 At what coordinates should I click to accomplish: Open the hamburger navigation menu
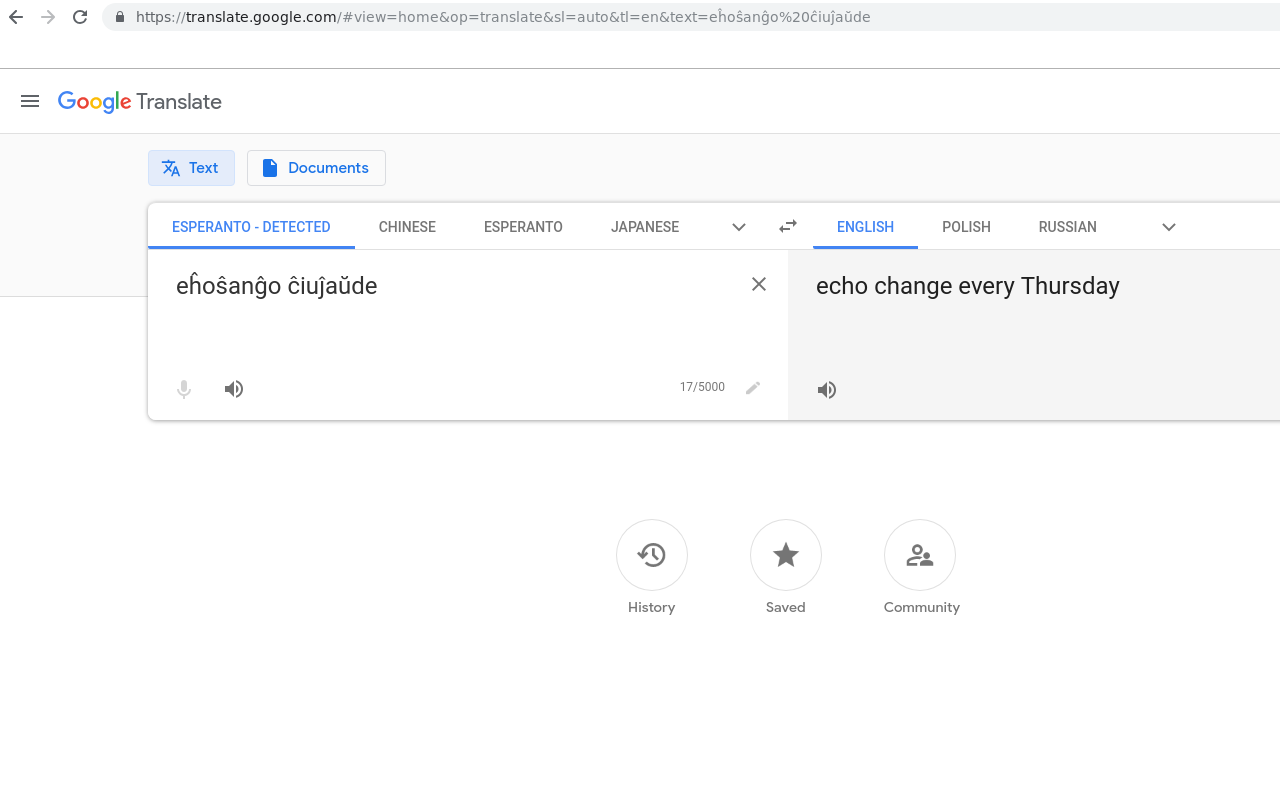(30, 101)
